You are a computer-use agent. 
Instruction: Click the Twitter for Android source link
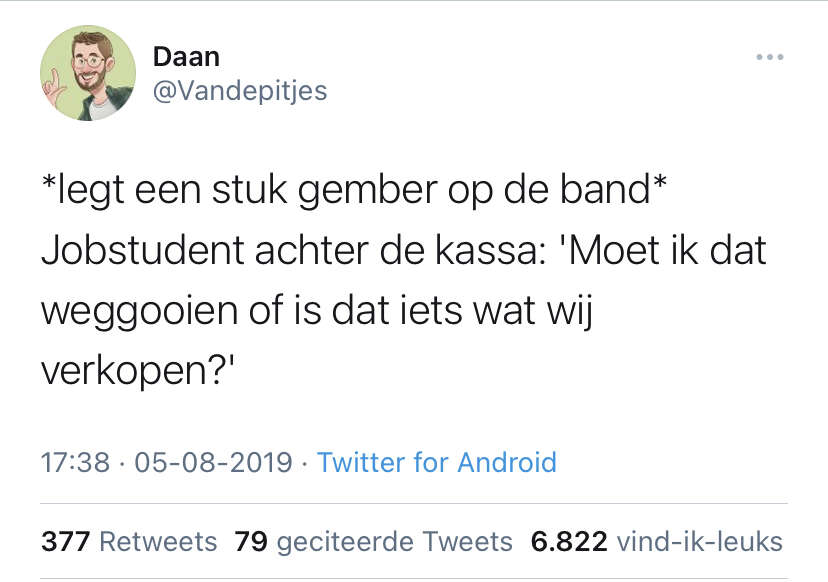pyautogui.click(x=437, y=463)
